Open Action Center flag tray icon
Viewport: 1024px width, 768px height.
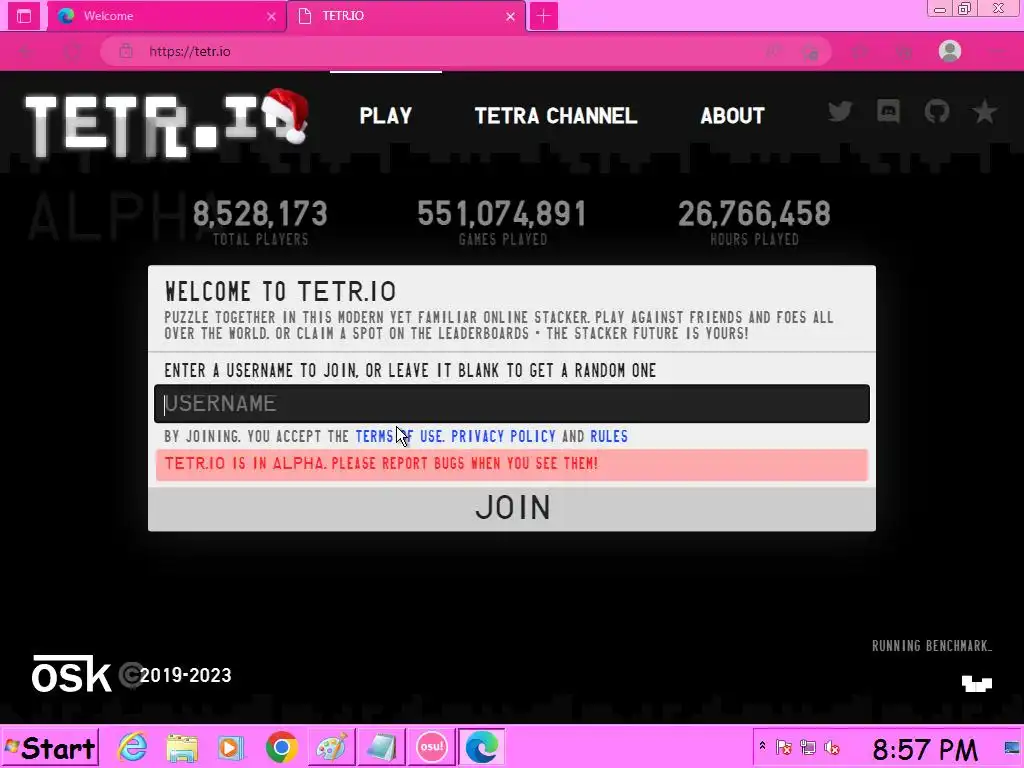[784, 747]
